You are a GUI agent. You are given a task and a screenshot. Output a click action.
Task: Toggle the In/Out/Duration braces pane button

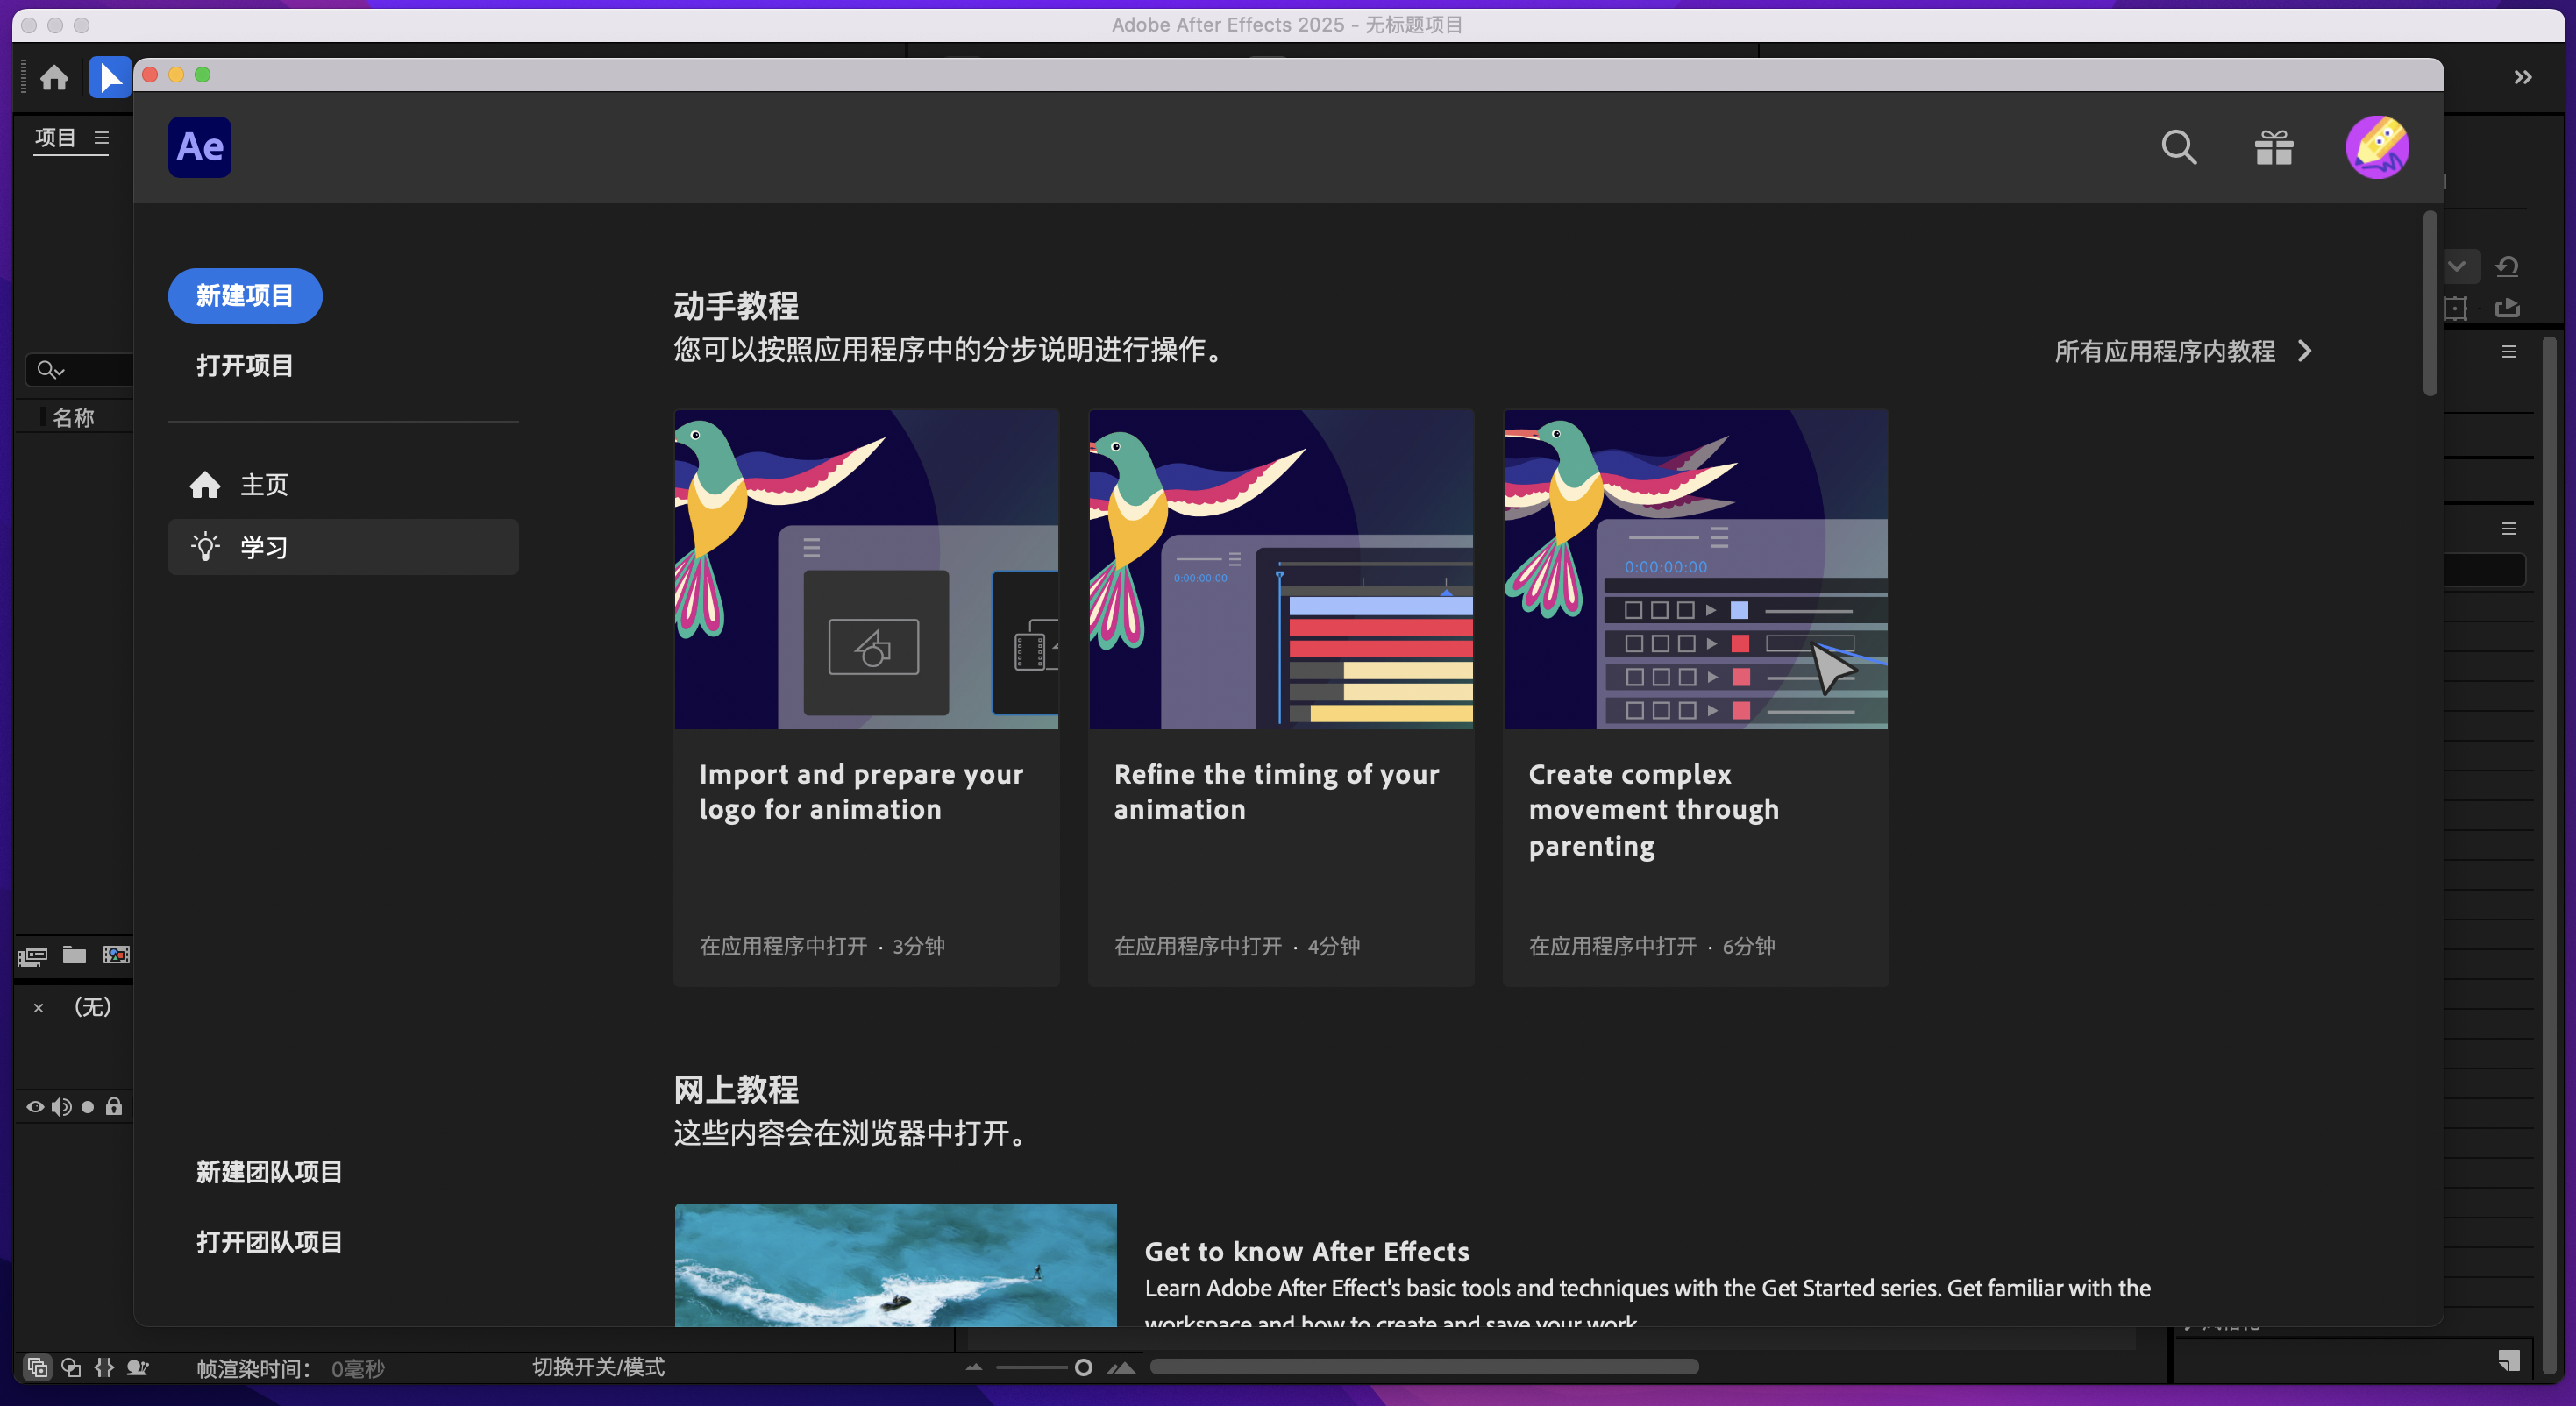pyautogui.click(x=104, y=1367)
